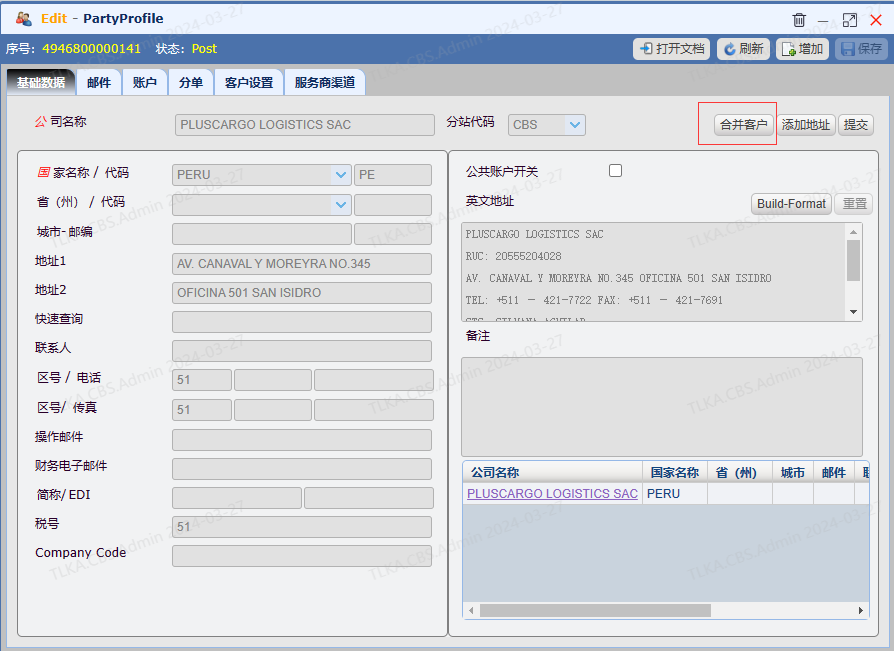This screenshot has height=651, width=894.
Task: Click the 邮编 postal code field
Action: tap(392, 234)
